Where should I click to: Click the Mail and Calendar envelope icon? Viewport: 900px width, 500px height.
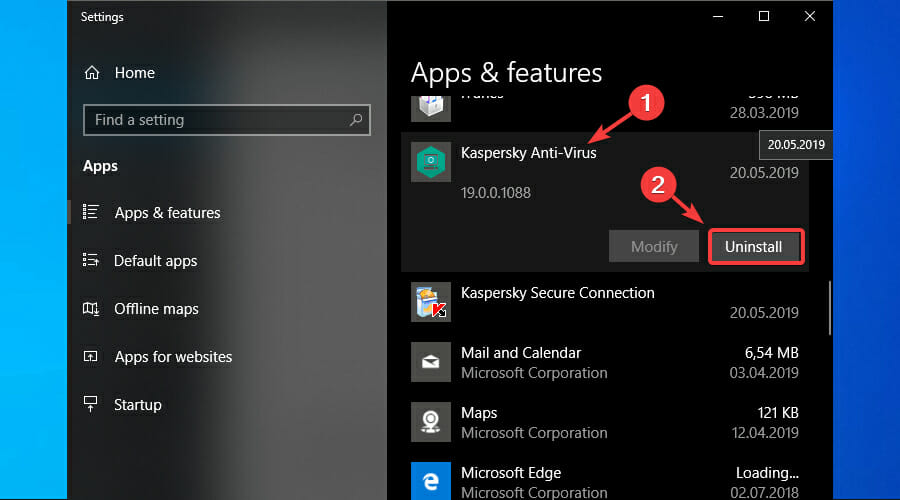click(x=430, y=362)
